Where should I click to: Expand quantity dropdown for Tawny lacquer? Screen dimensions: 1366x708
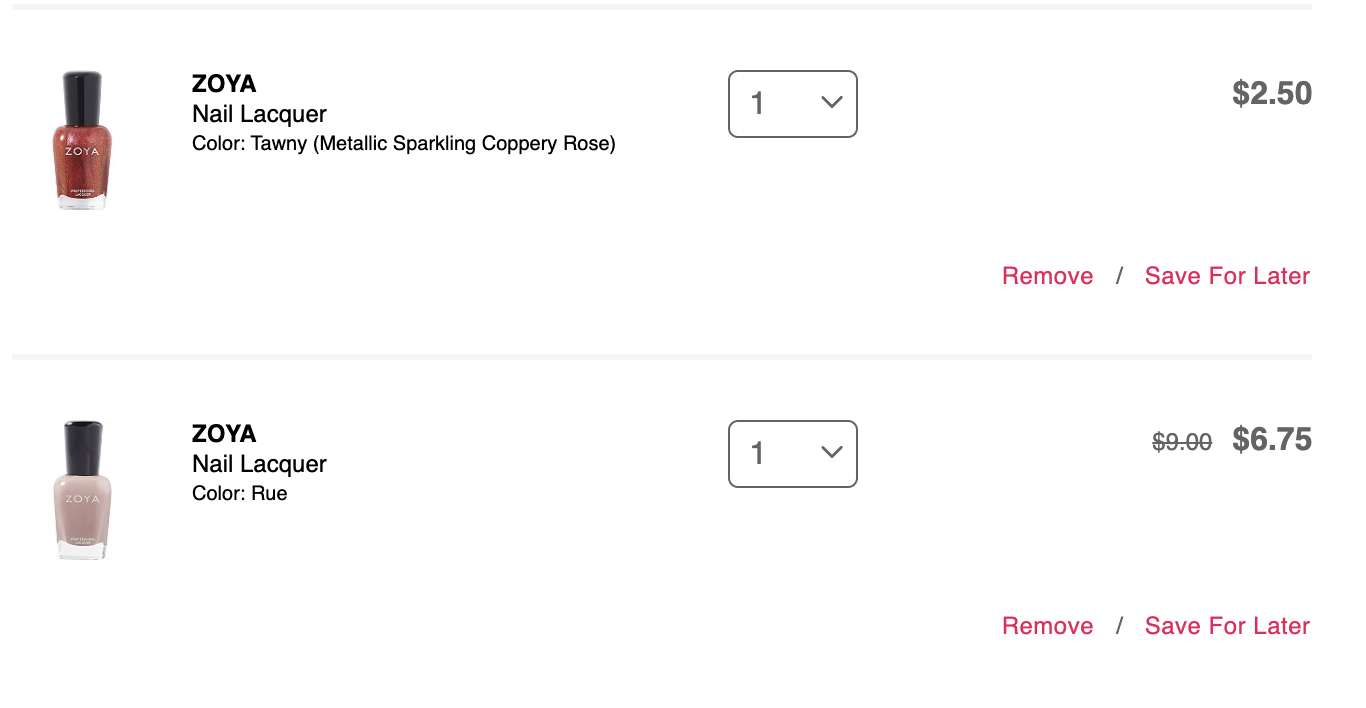(x=793, y=104)
